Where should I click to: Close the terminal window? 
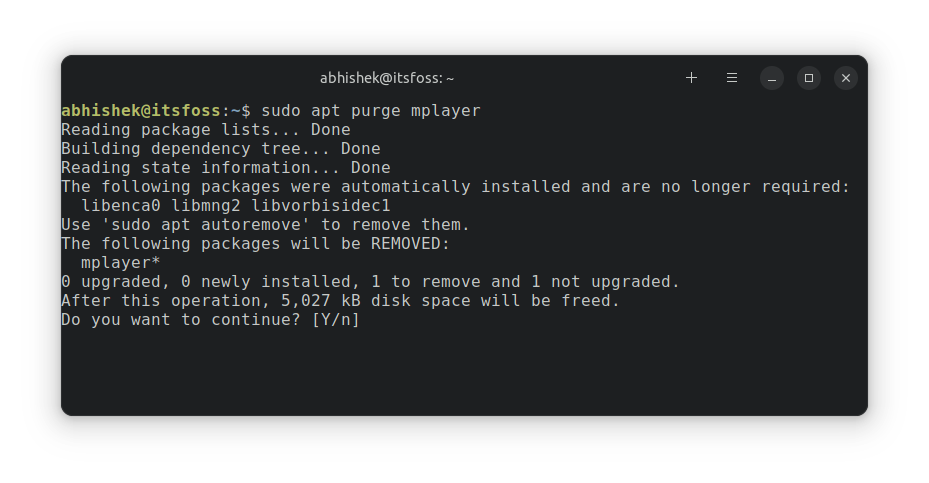(x=845, y=78)
